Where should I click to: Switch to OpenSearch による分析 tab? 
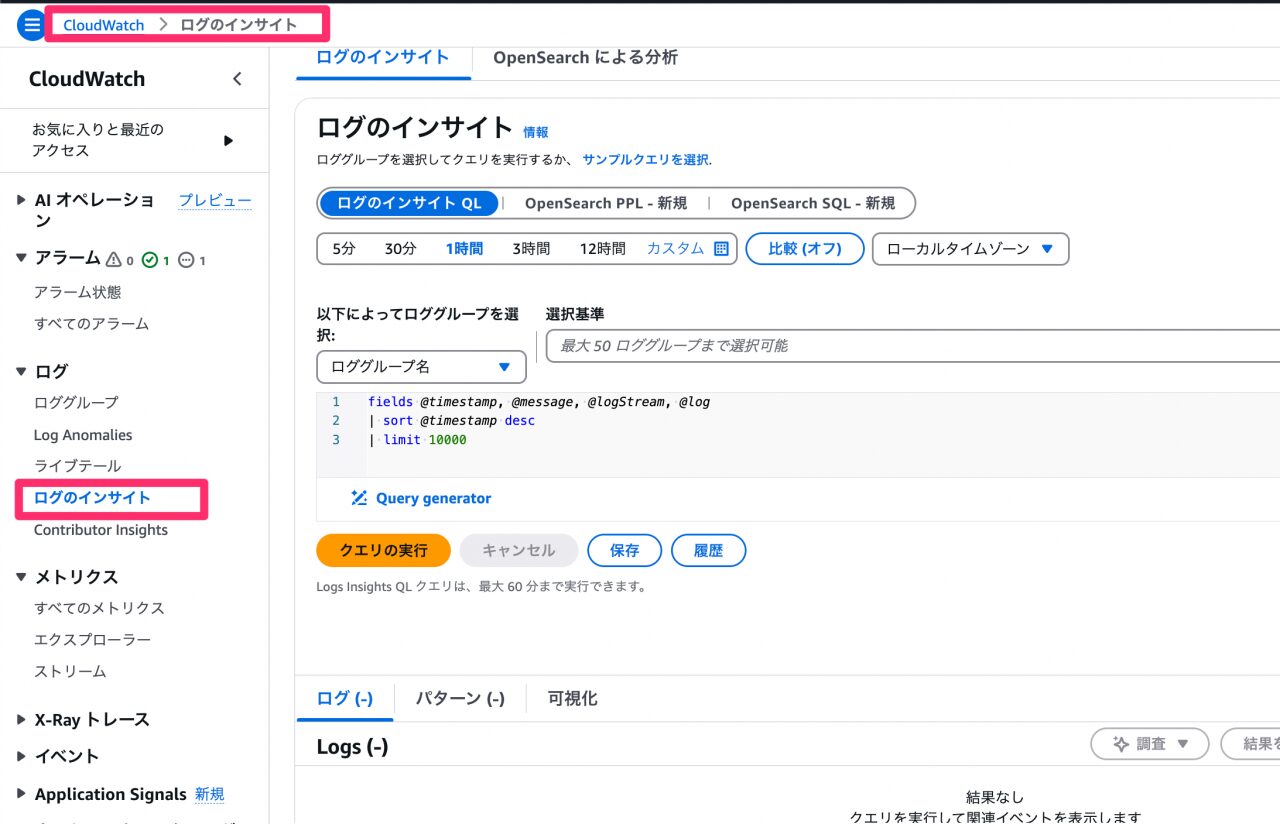[x=585, y=58]
